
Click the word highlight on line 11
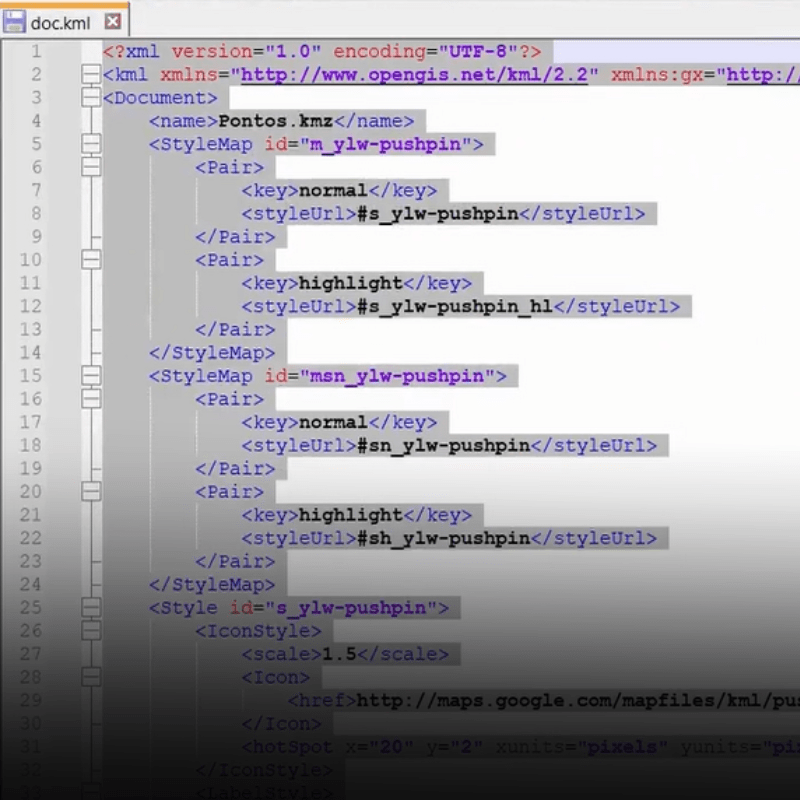tap(351, 283)
